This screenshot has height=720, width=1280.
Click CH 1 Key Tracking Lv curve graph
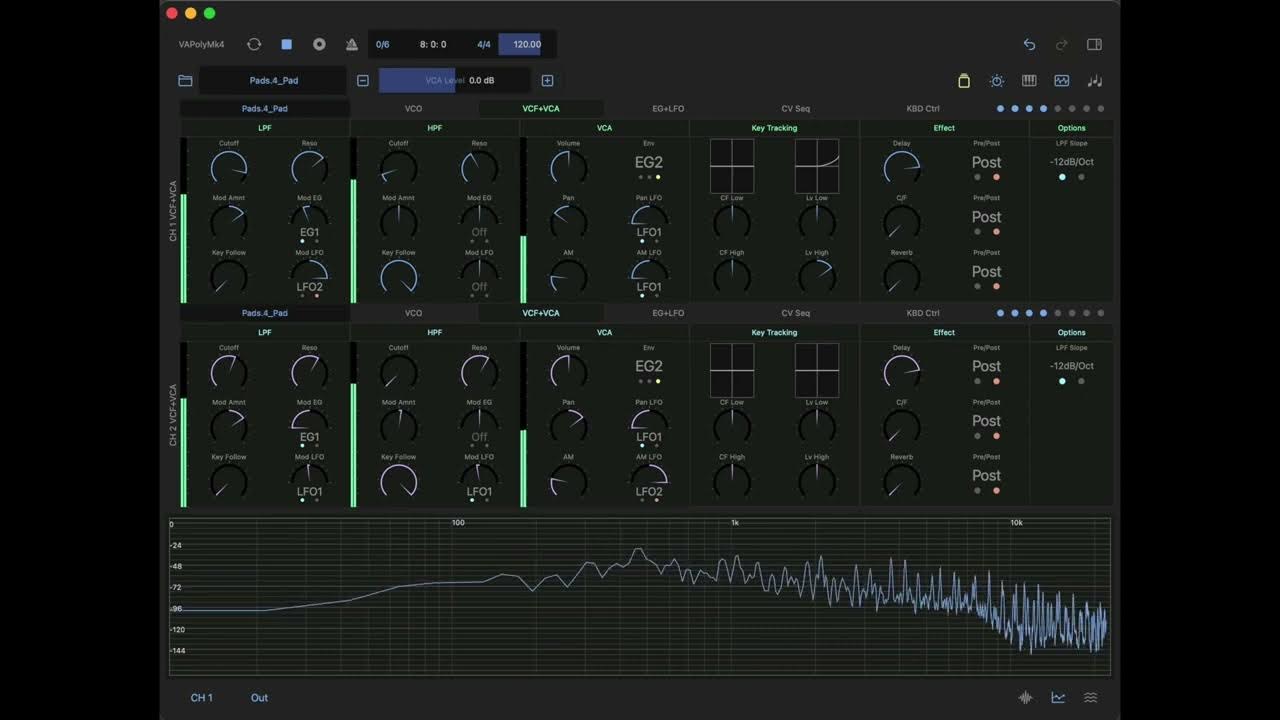coord(817,166)
